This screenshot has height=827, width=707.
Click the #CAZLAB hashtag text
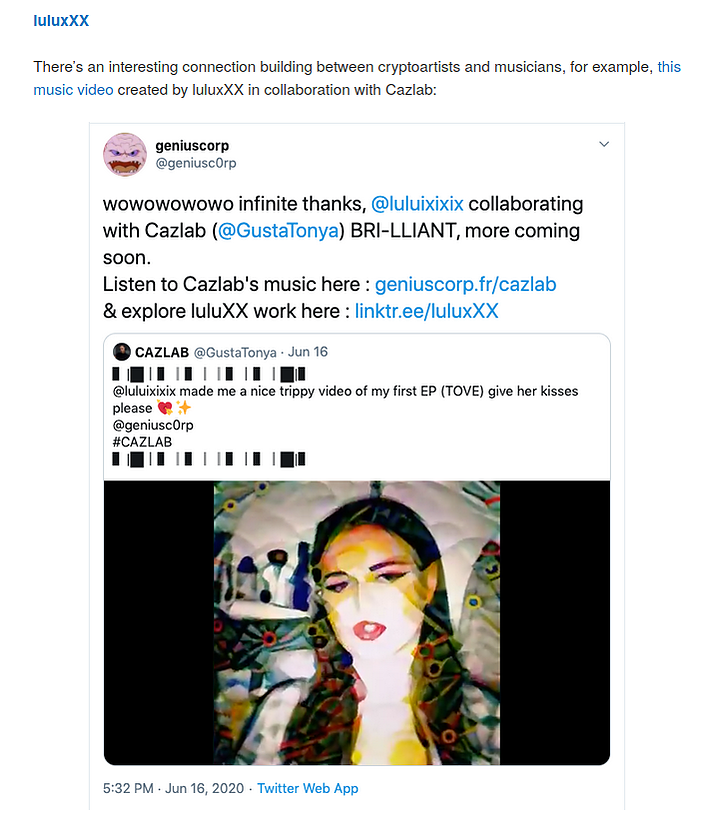coord(142,442)
